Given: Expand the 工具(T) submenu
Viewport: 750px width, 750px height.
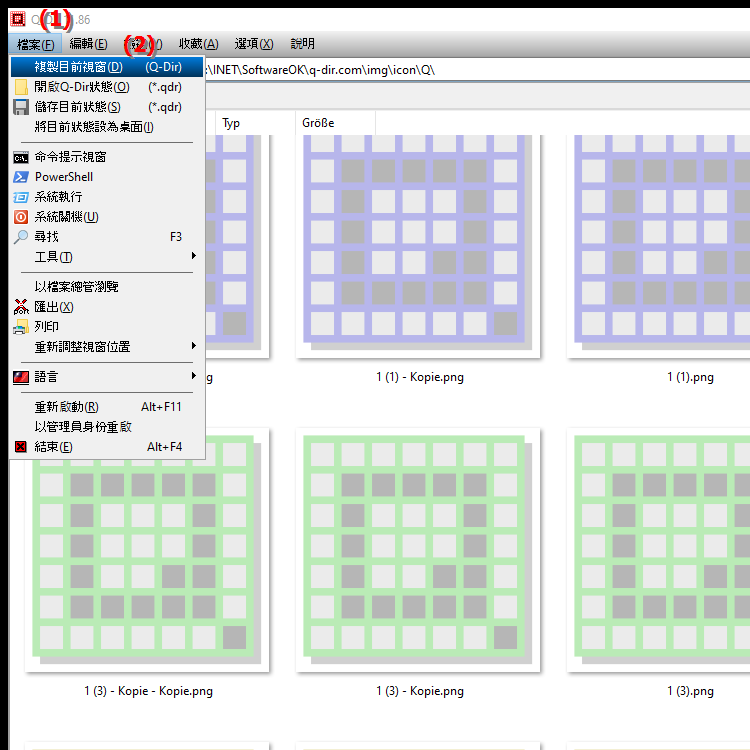Looking at the screenshot, I should pos(107,257).
